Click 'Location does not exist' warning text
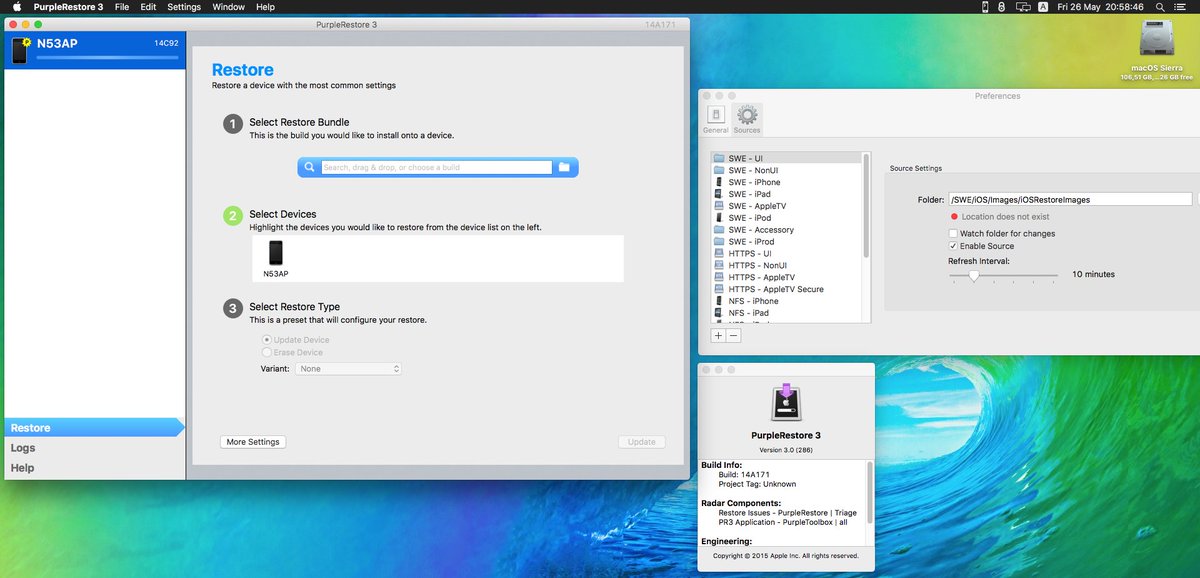 [x=1005, y=216]
